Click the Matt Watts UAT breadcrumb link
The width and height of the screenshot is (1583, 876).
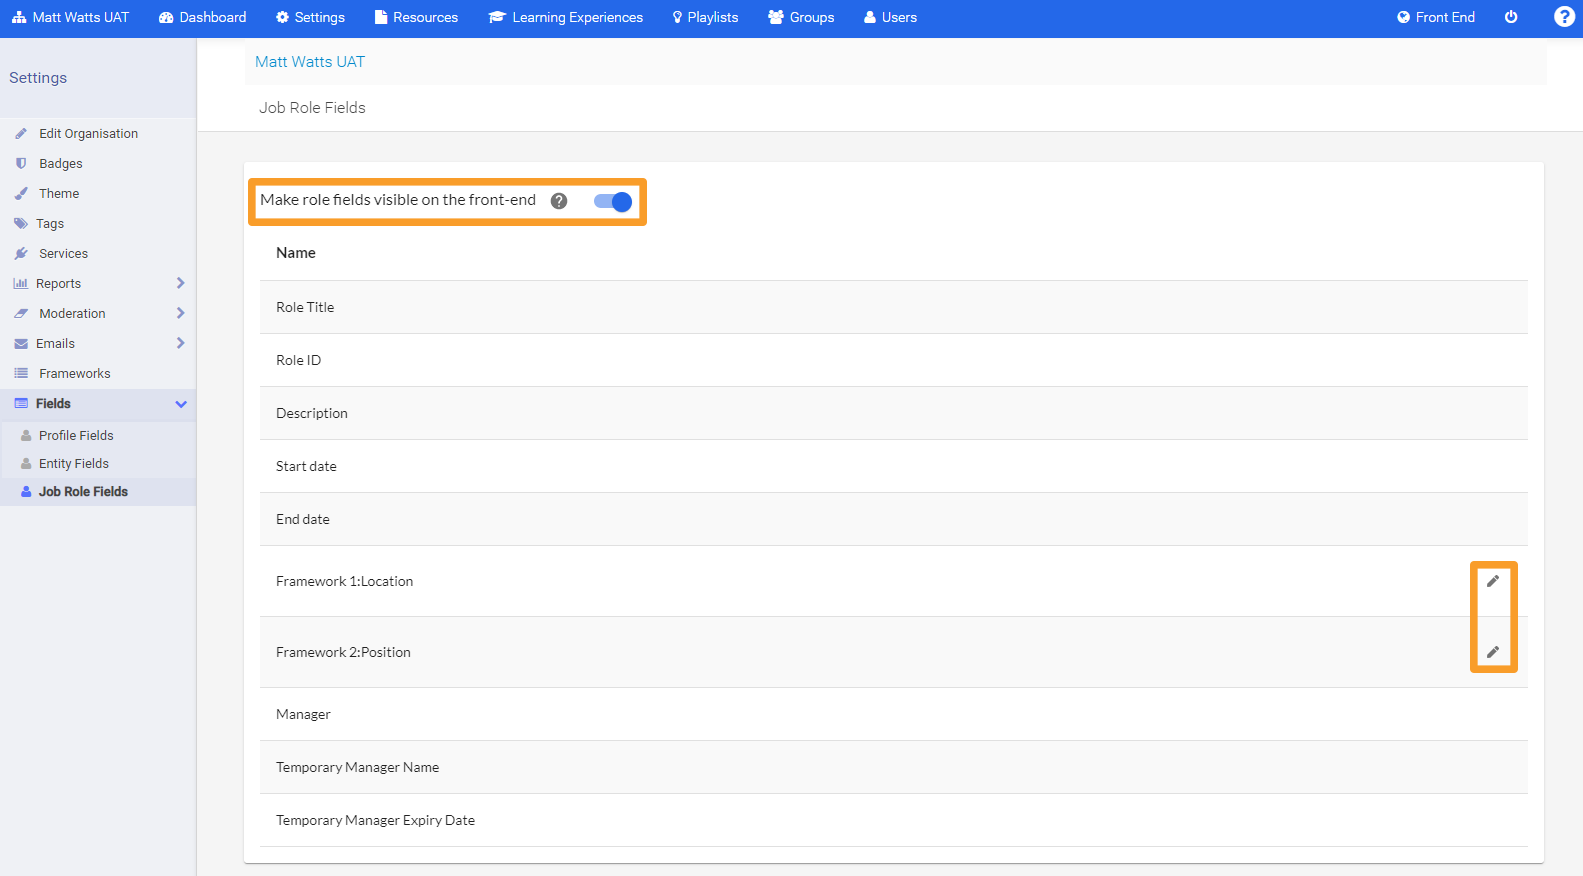point(310,62)
